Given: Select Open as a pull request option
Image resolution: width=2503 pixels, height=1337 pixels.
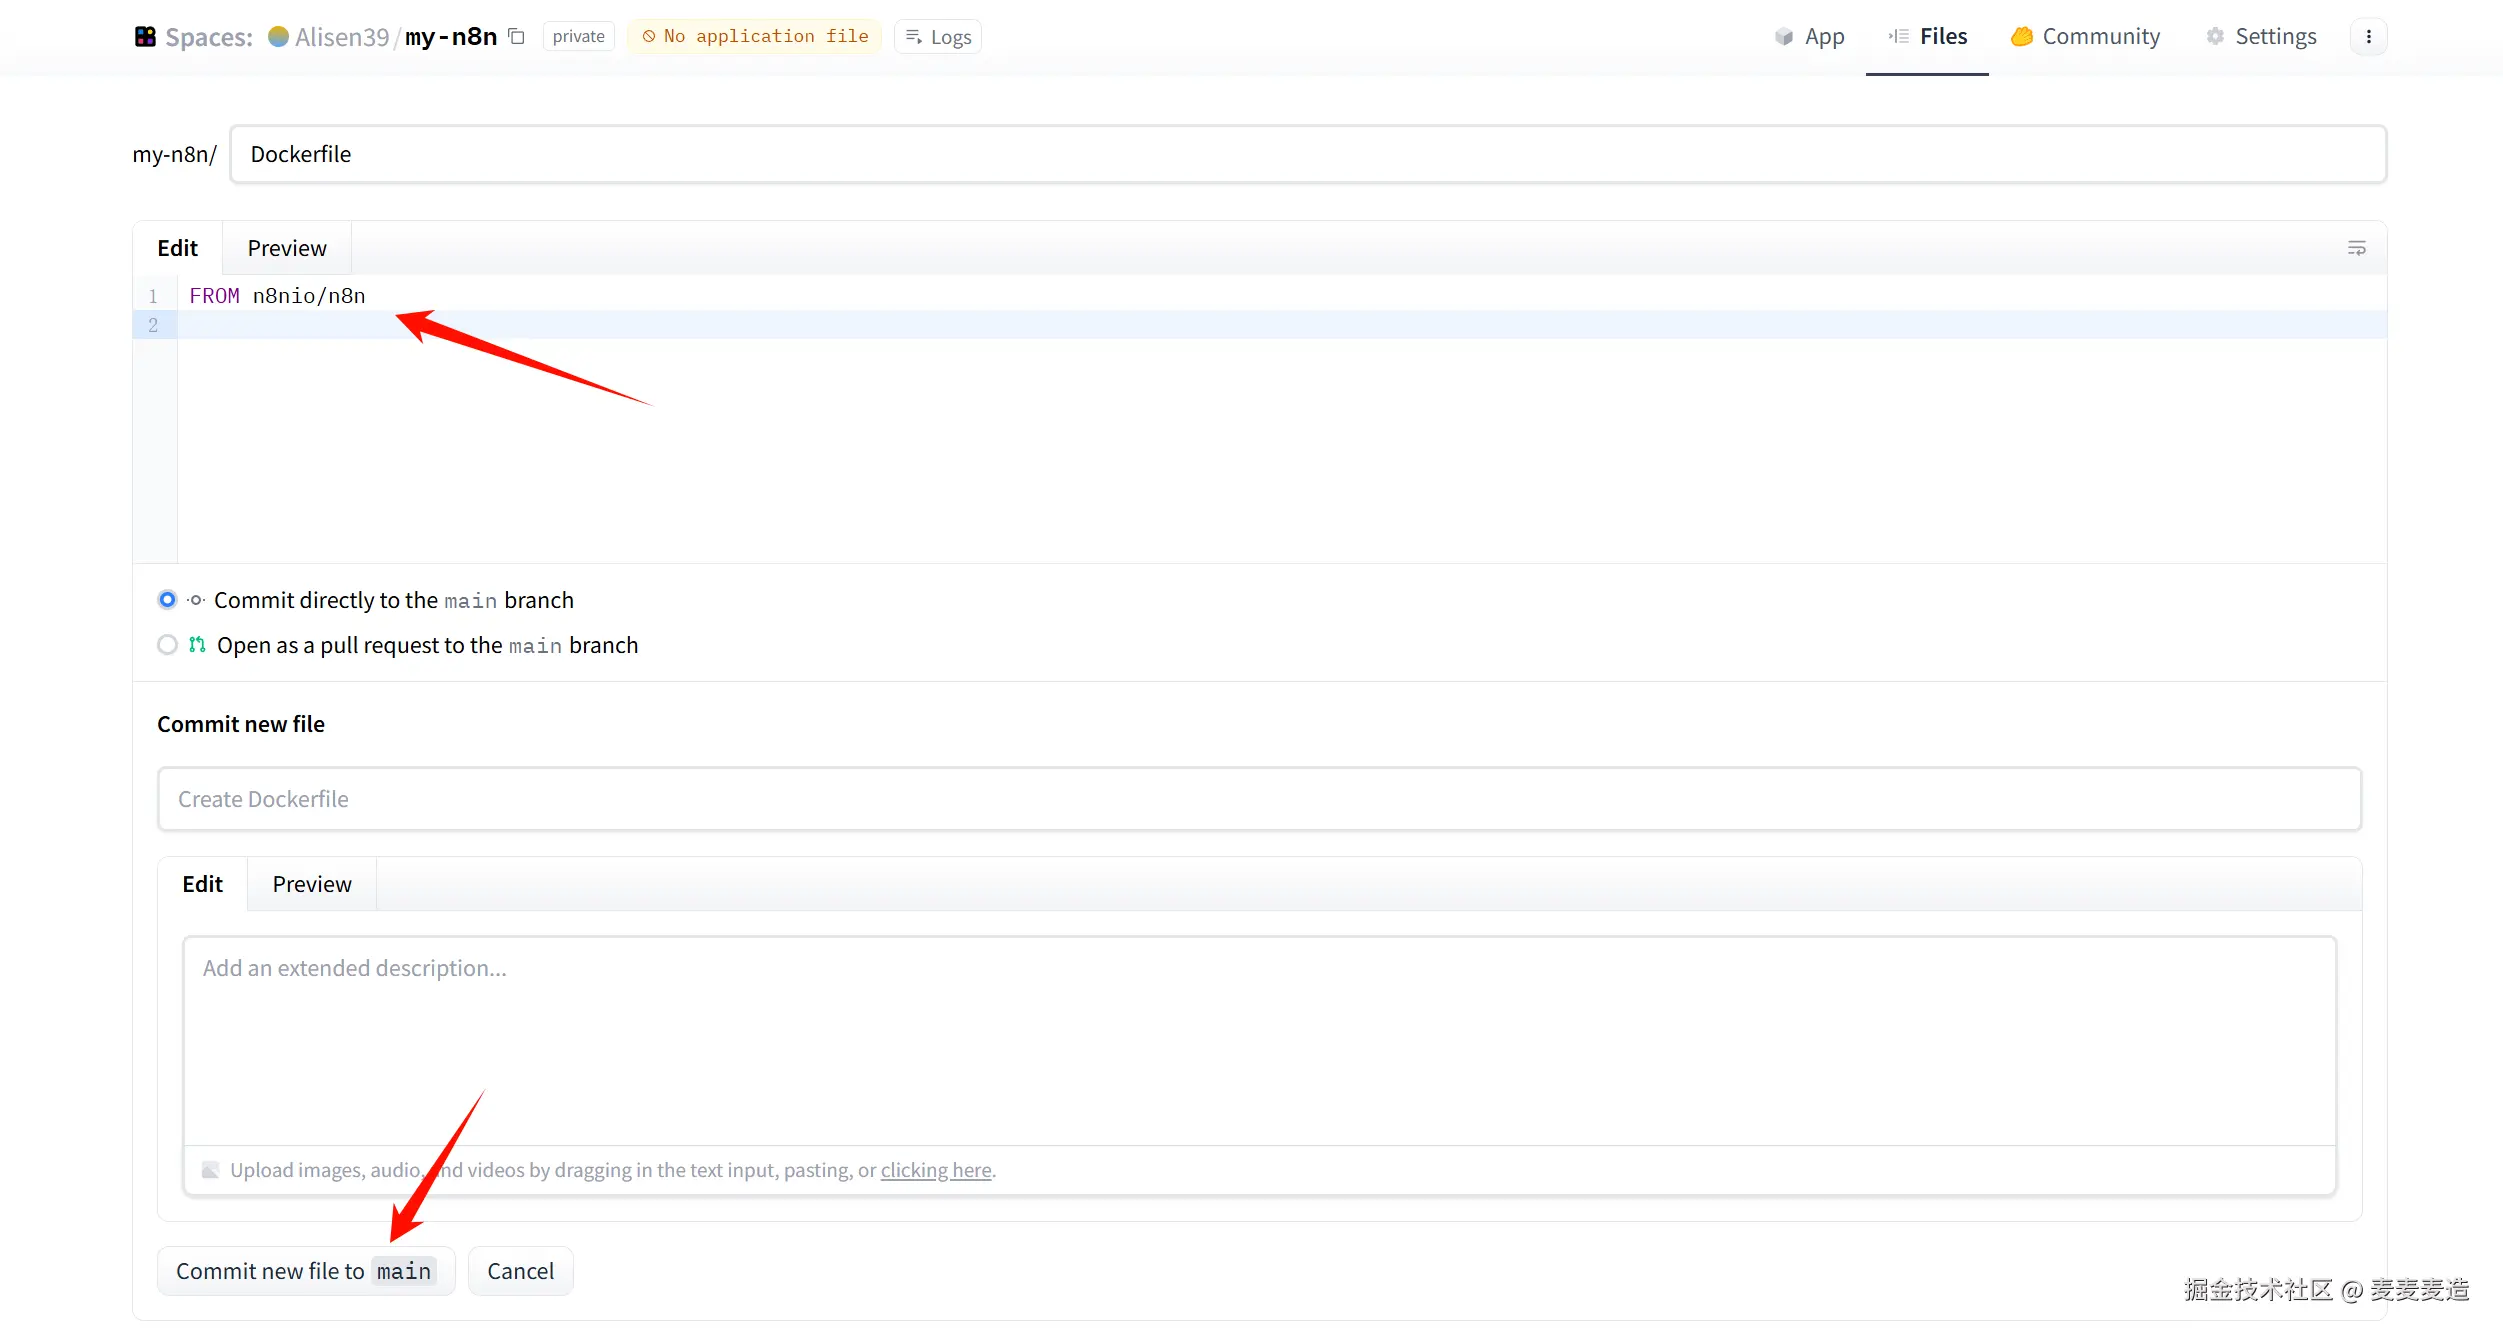Looking at the screenshot, I should [x=167, y=645].
